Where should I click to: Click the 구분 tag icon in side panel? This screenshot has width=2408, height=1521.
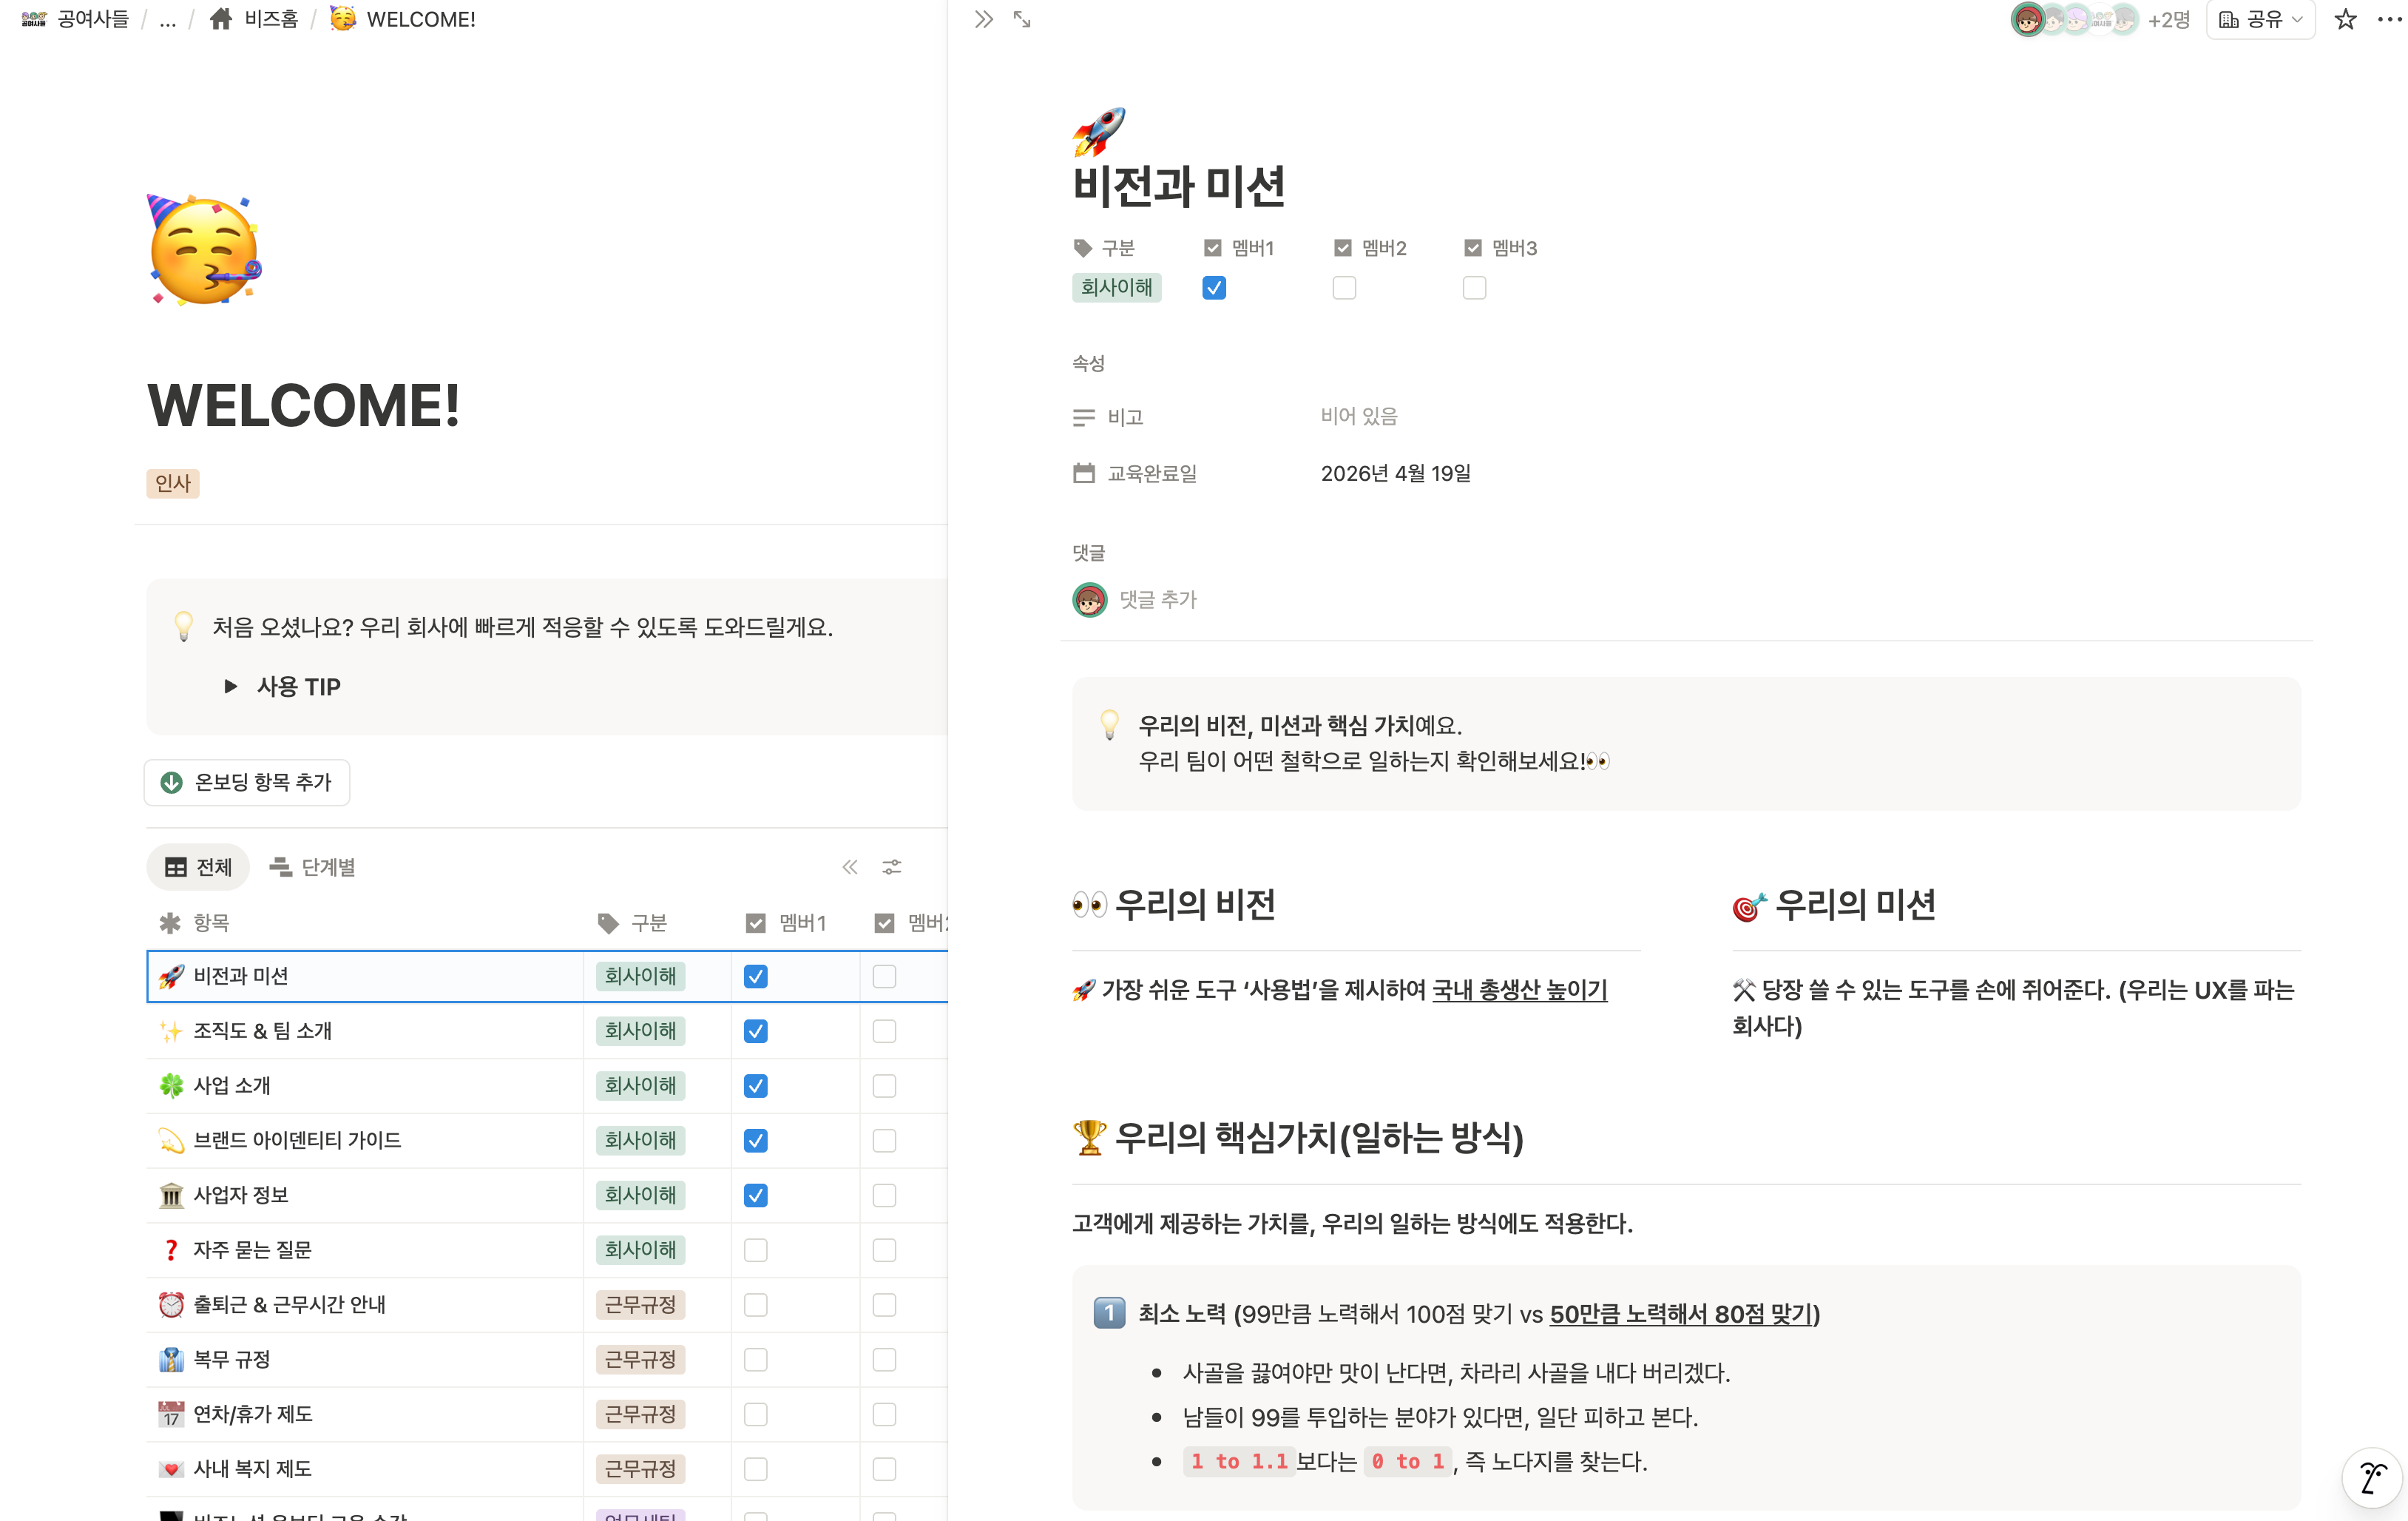[x=1082, y=248]
